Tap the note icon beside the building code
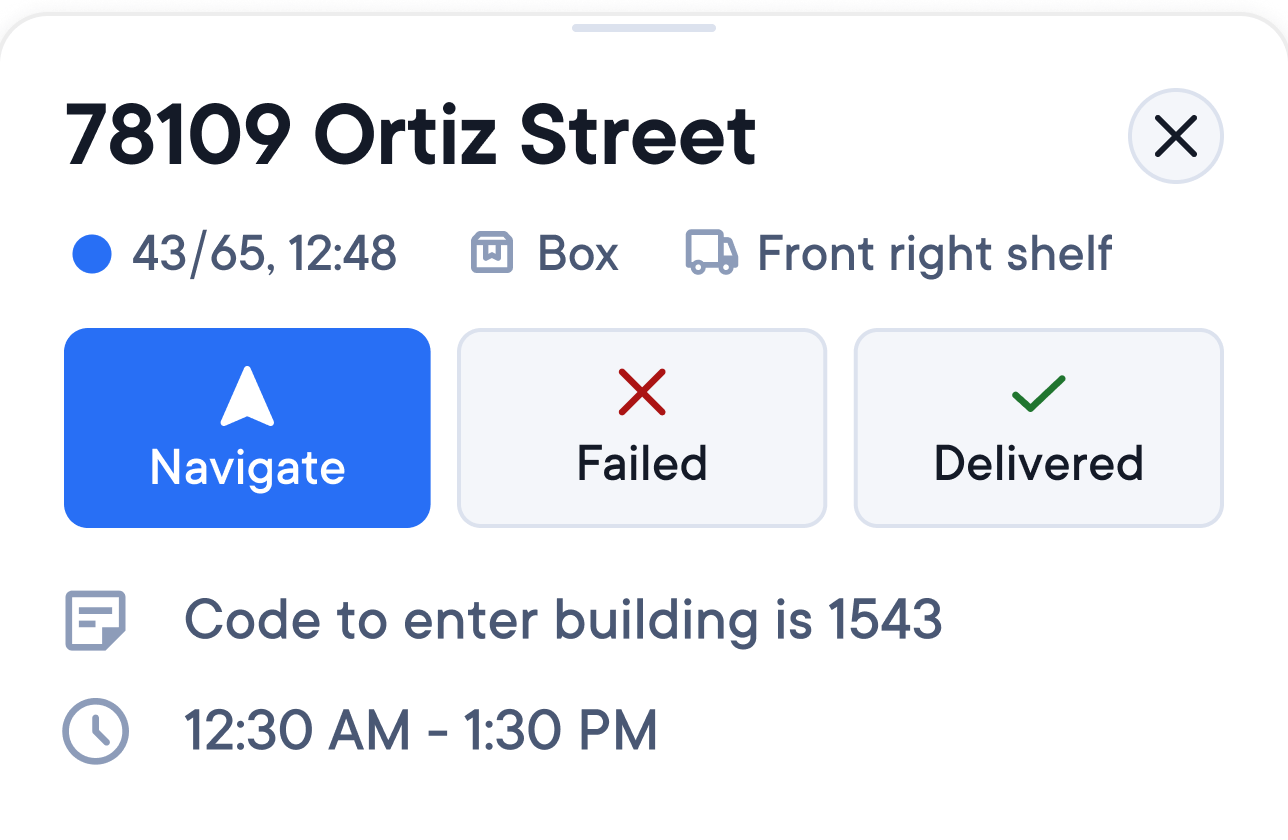This screenshot has height=840, width=1288. [x=95, y=620]
